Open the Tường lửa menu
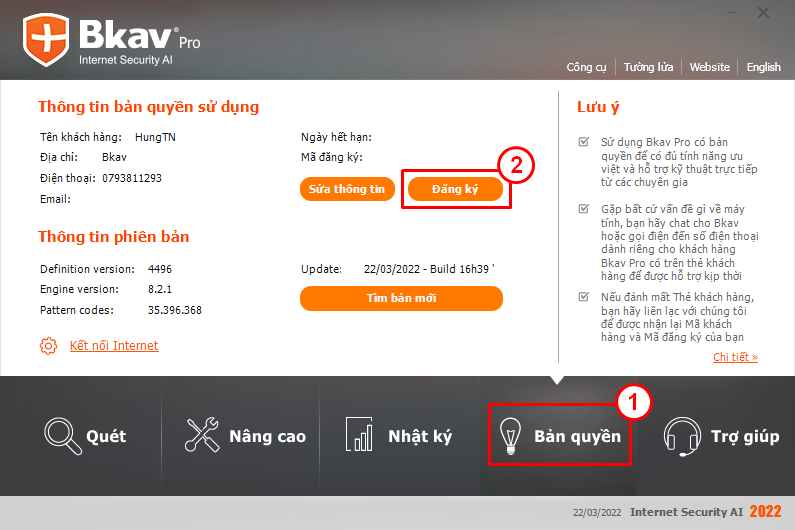Image resolution: width=795 pixels, height=530 pixels. [x=648, y=67]
